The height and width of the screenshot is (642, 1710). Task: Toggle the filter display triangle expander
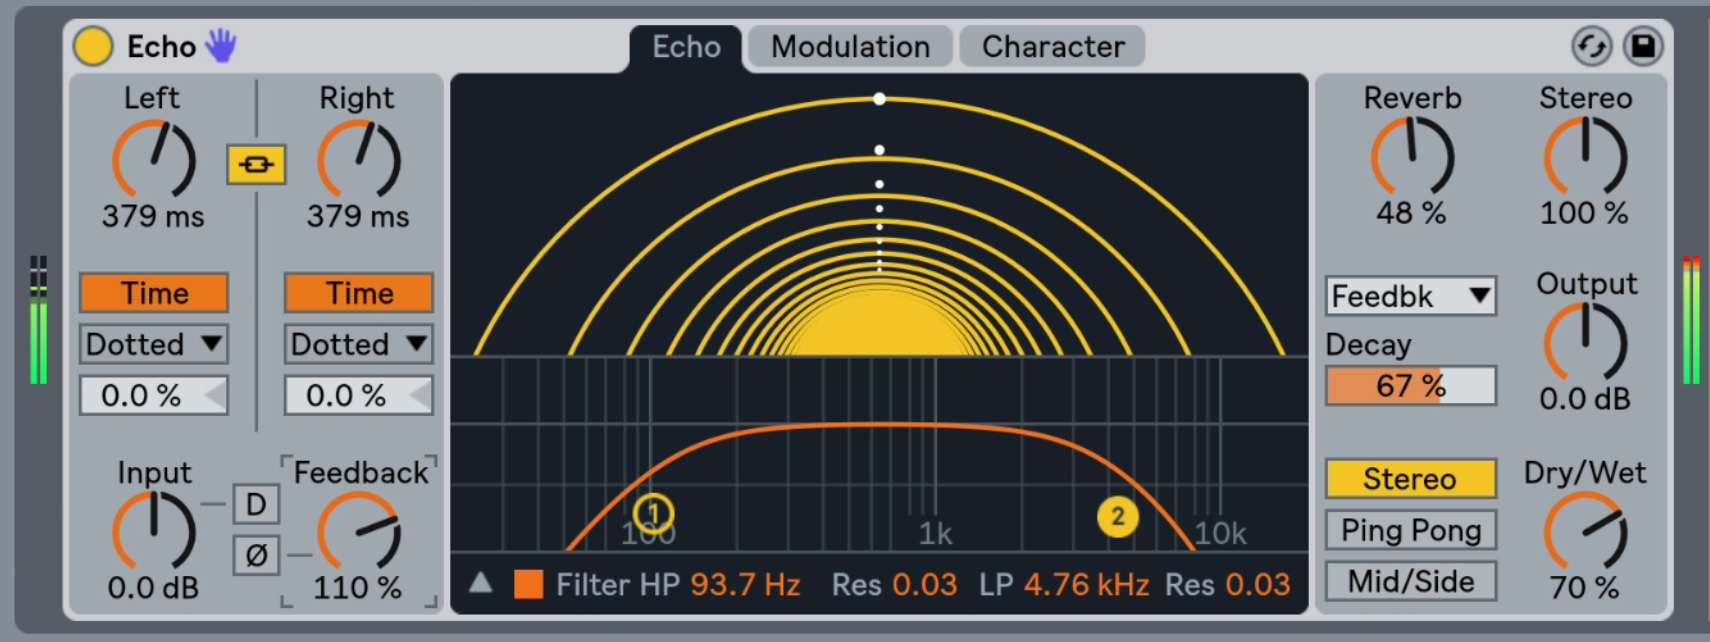point(481,583)
